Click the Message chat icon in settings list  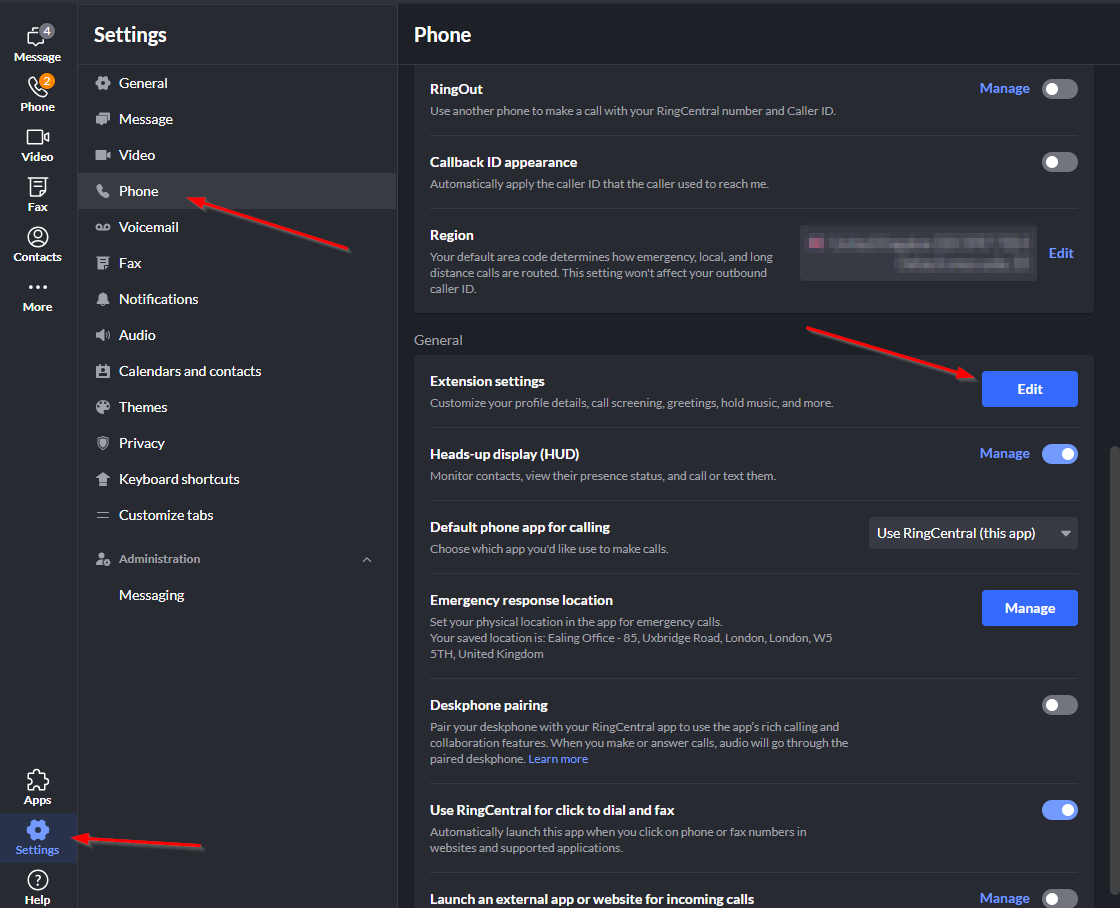point(103,119)
